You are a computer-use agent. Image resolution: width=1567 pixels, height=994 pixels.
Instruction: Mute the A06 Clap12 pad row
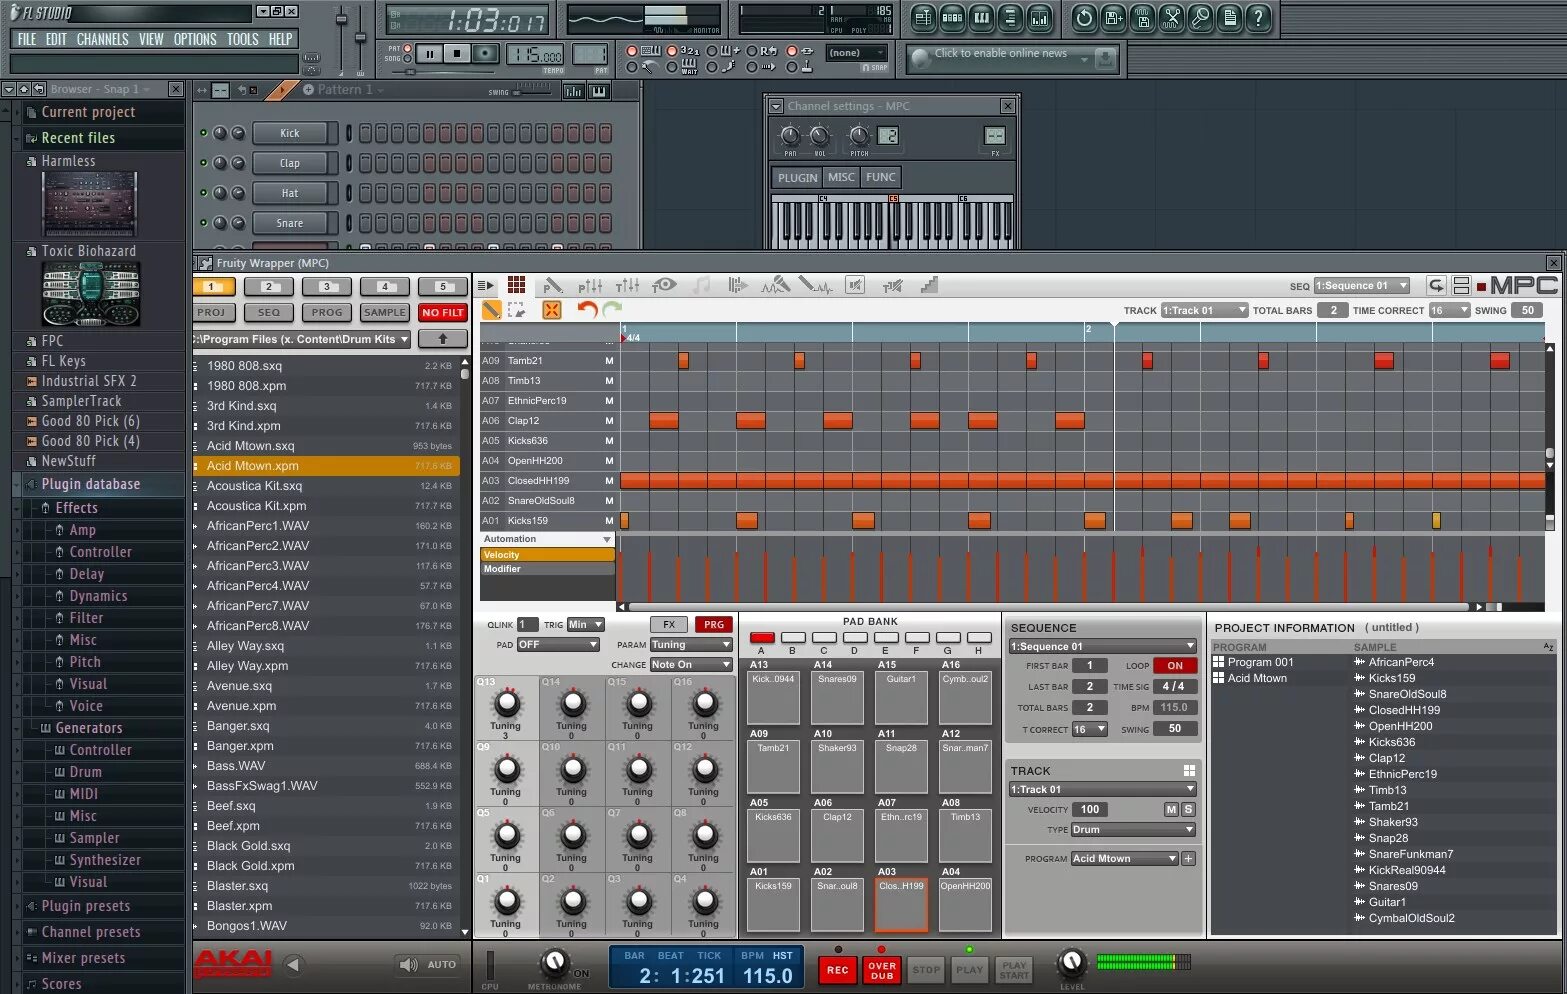pyautogui.click(x=609, y=420)
